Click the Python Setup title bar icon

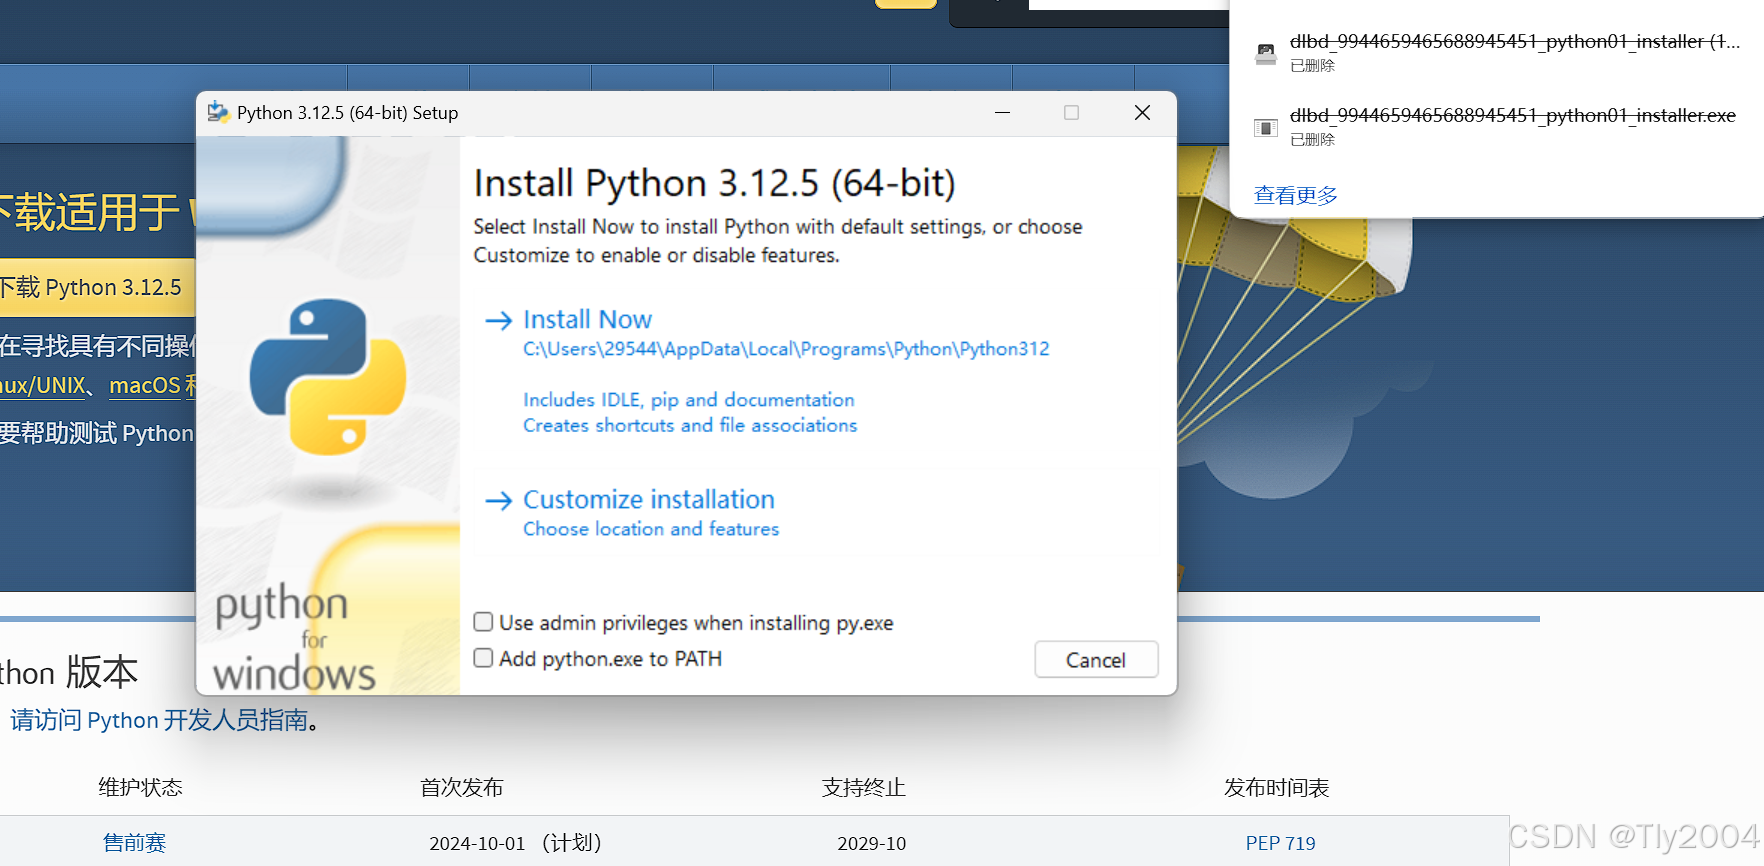218,112
